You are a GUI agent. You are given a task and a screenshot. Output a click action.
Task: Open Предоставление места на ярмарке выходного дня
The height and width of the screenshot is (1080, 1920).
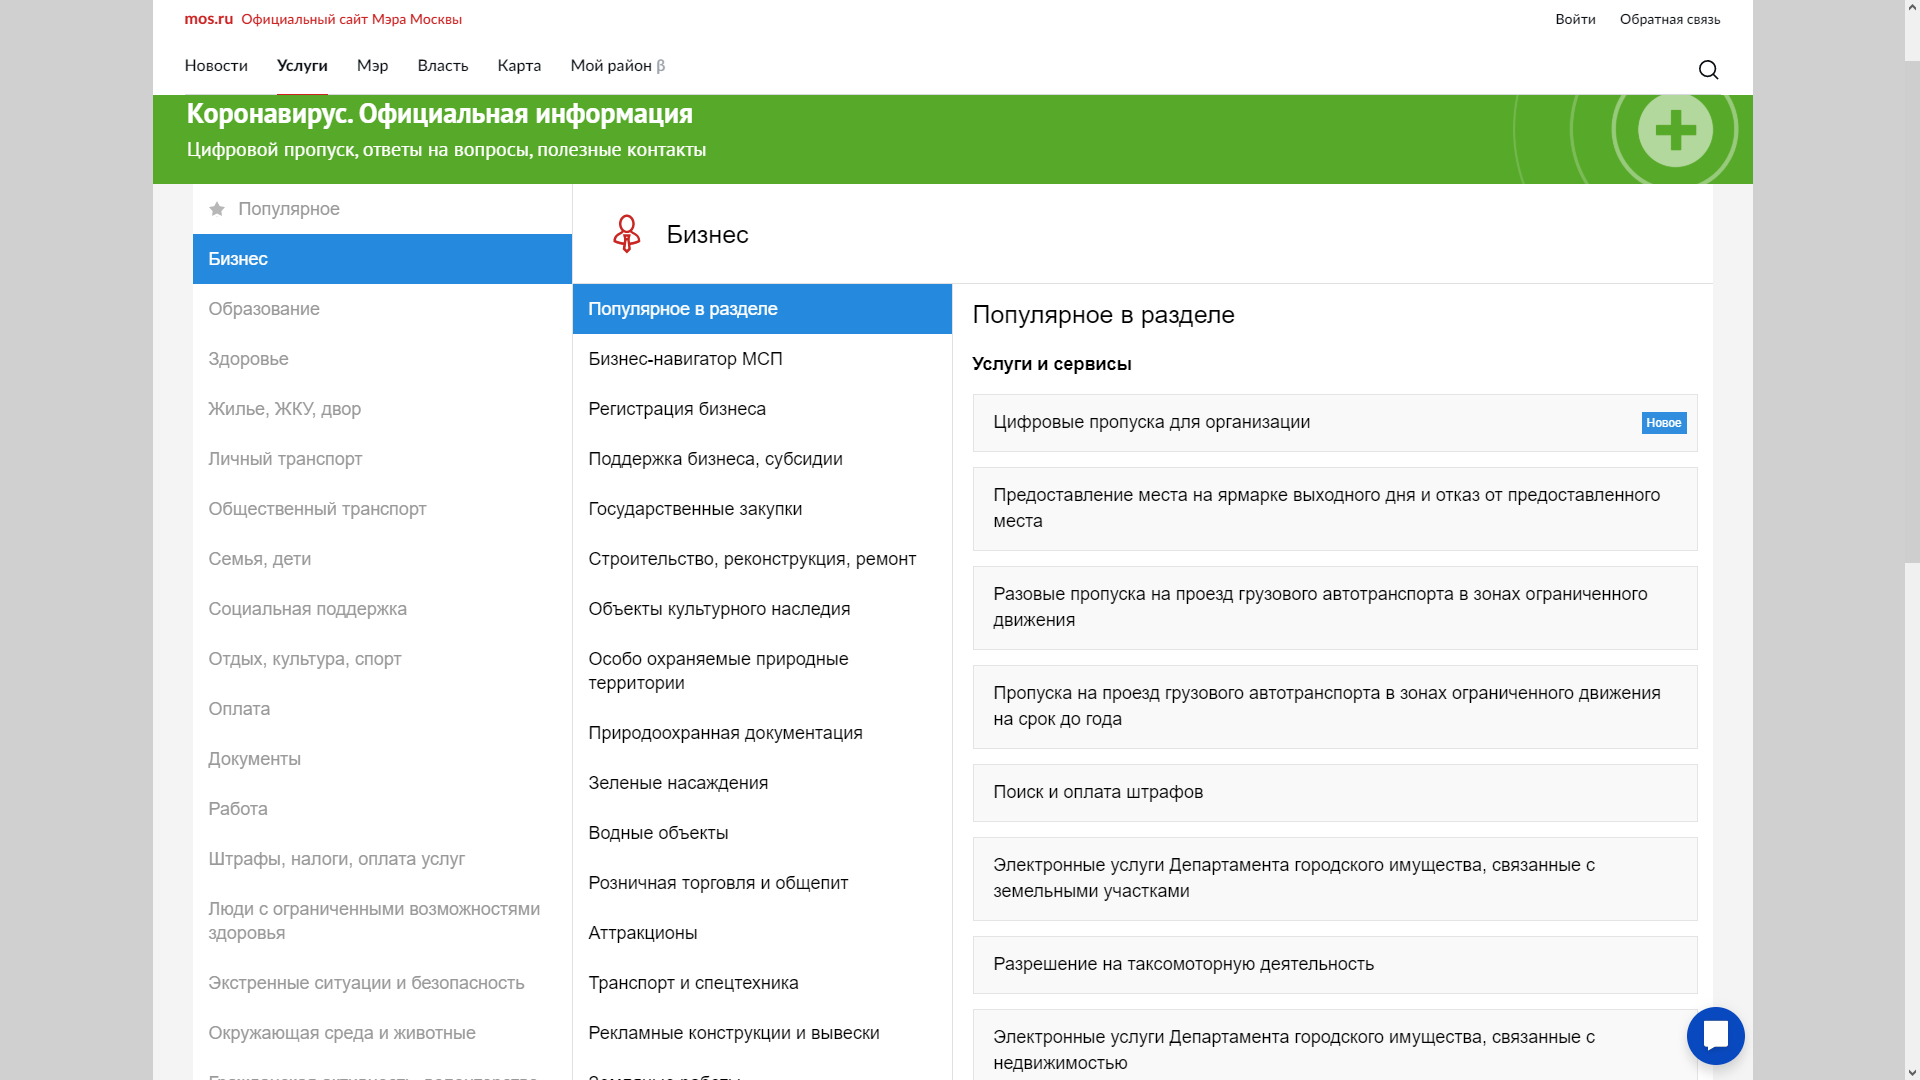coord(1335,509)
